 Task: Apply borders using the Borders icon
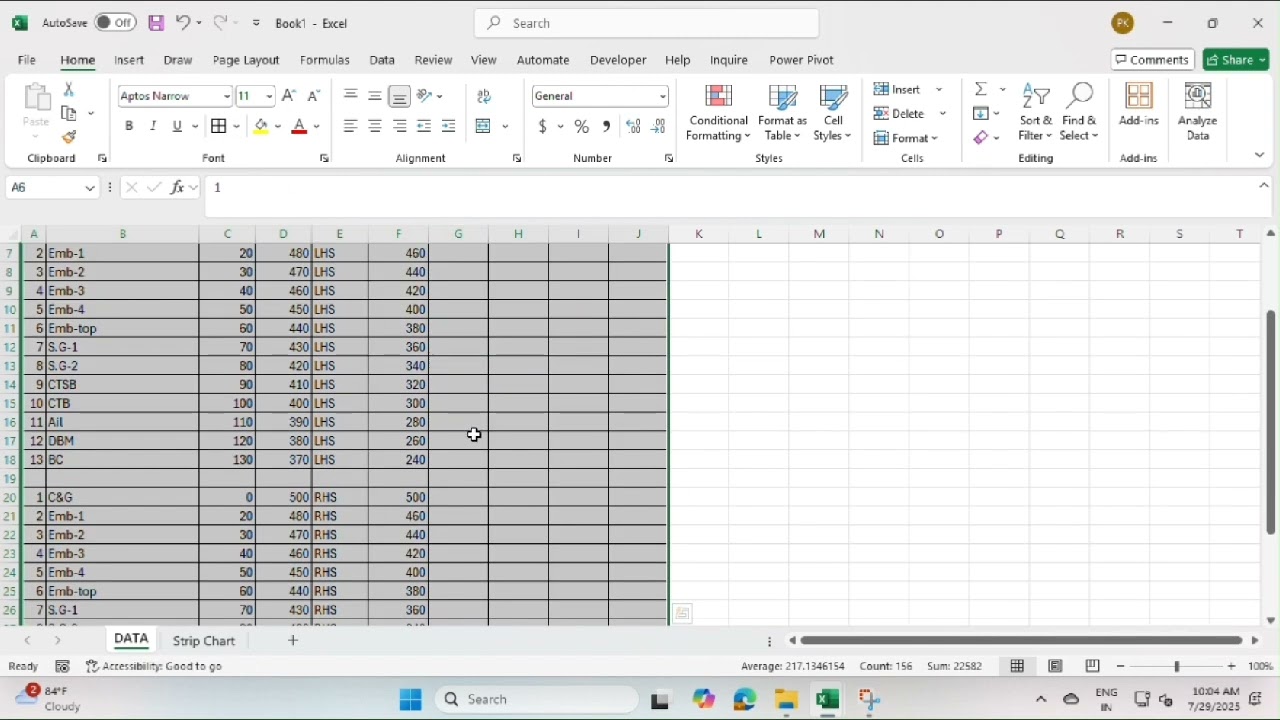[x=219, y=126]
